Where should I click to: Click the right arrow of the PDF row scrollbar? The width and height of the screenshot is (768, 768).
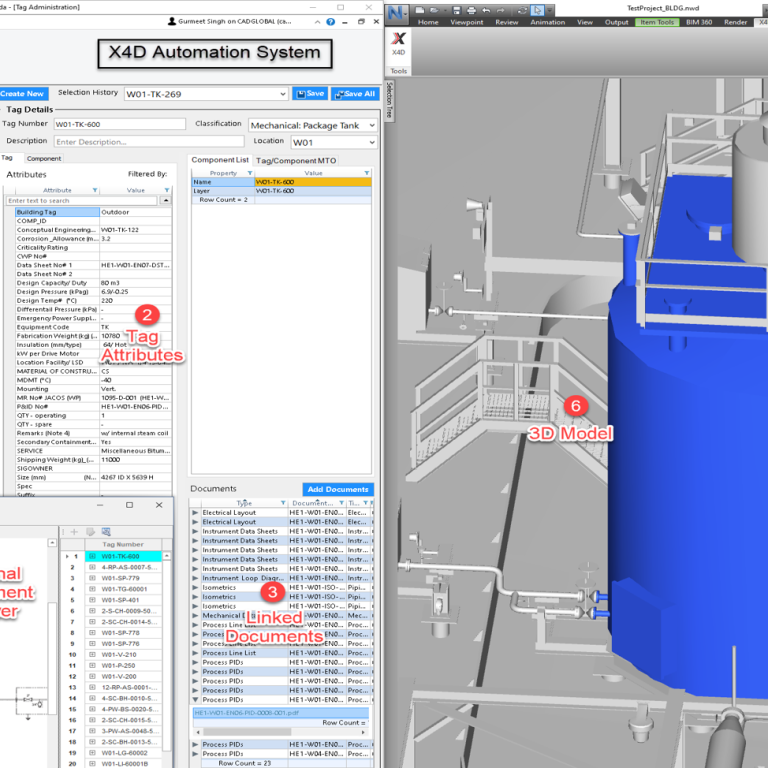tap(363, 732)
